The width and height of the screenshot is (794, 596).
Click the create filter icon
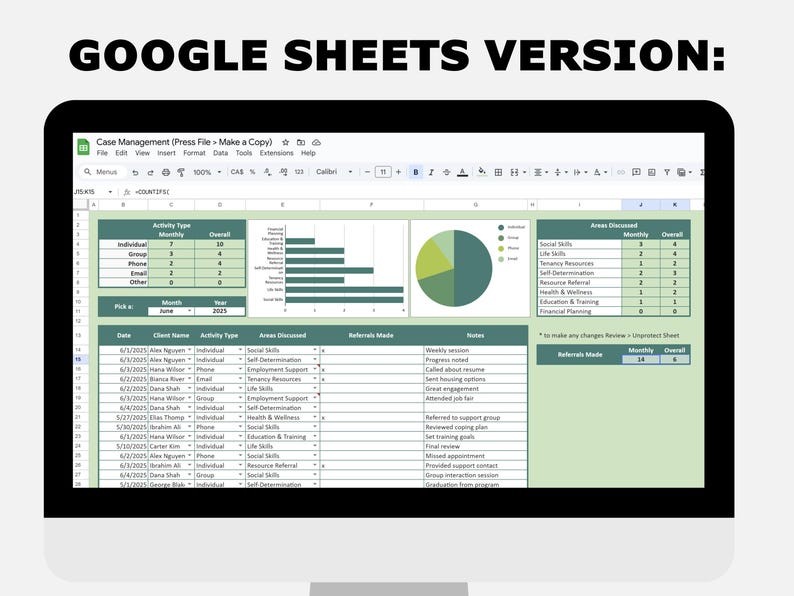coord(667,172)
